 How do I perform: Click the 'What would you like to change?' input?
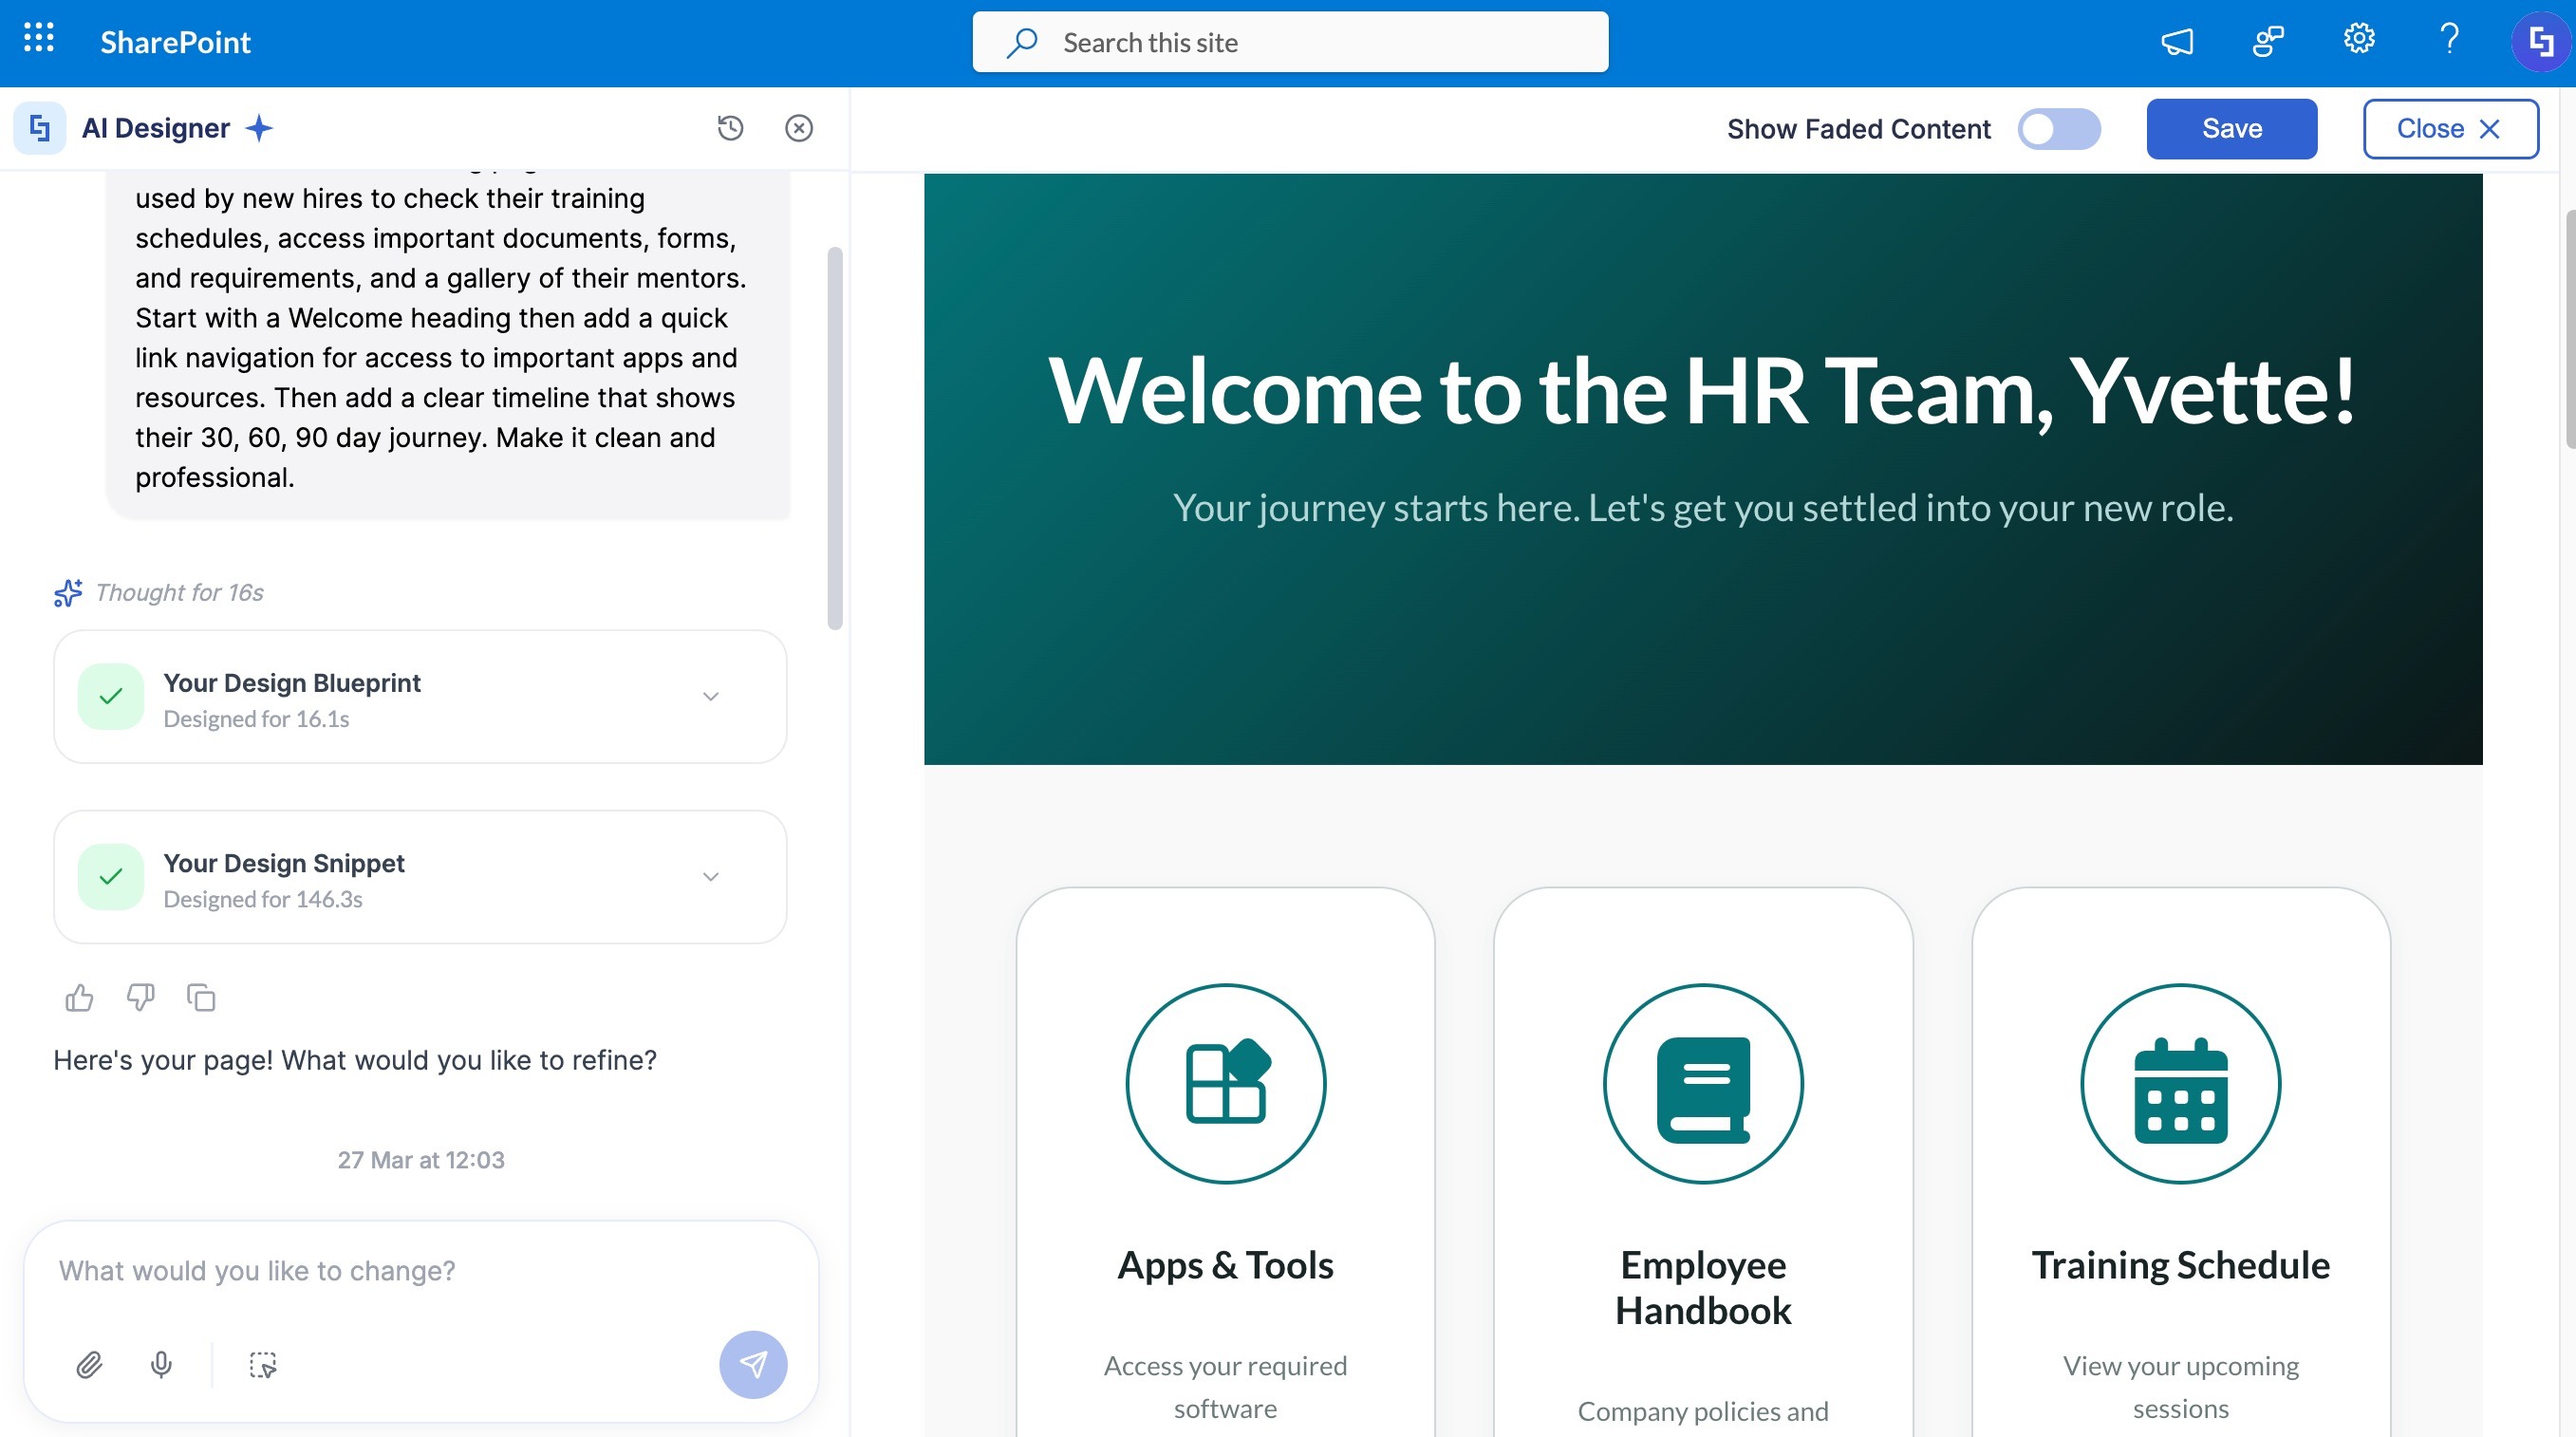tap(420, 1270)
